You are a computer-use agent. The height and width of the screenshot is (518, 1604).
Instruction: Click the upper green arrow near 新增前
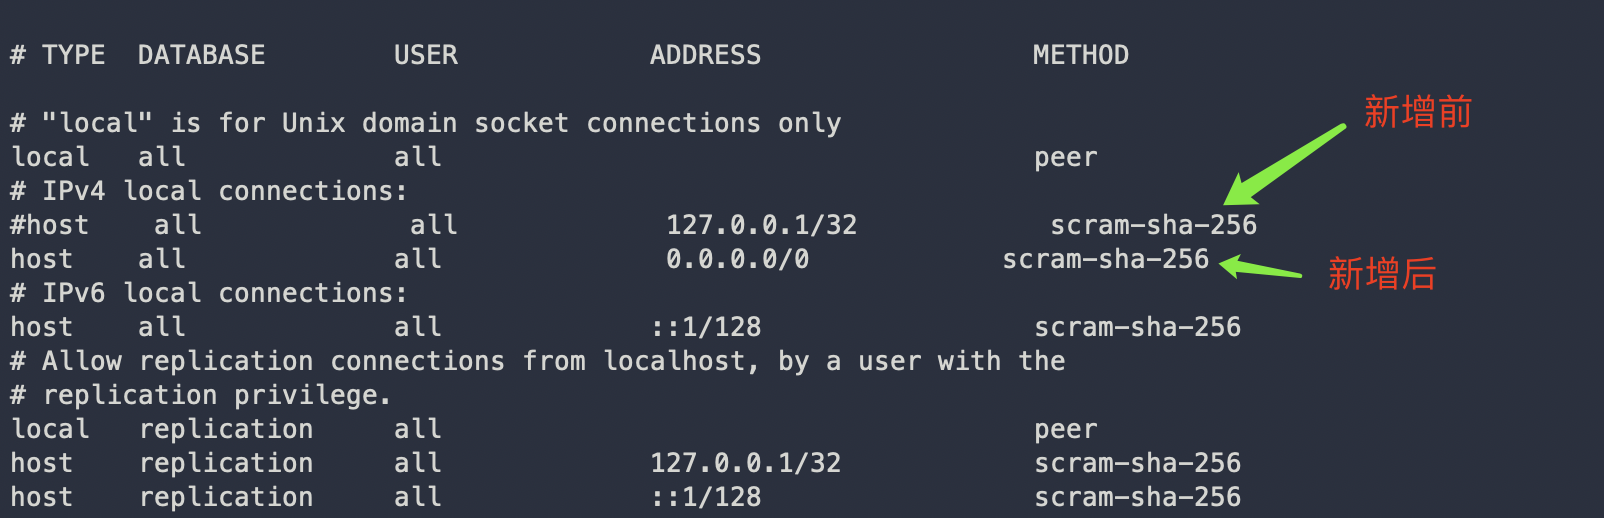coord(1284,164)
